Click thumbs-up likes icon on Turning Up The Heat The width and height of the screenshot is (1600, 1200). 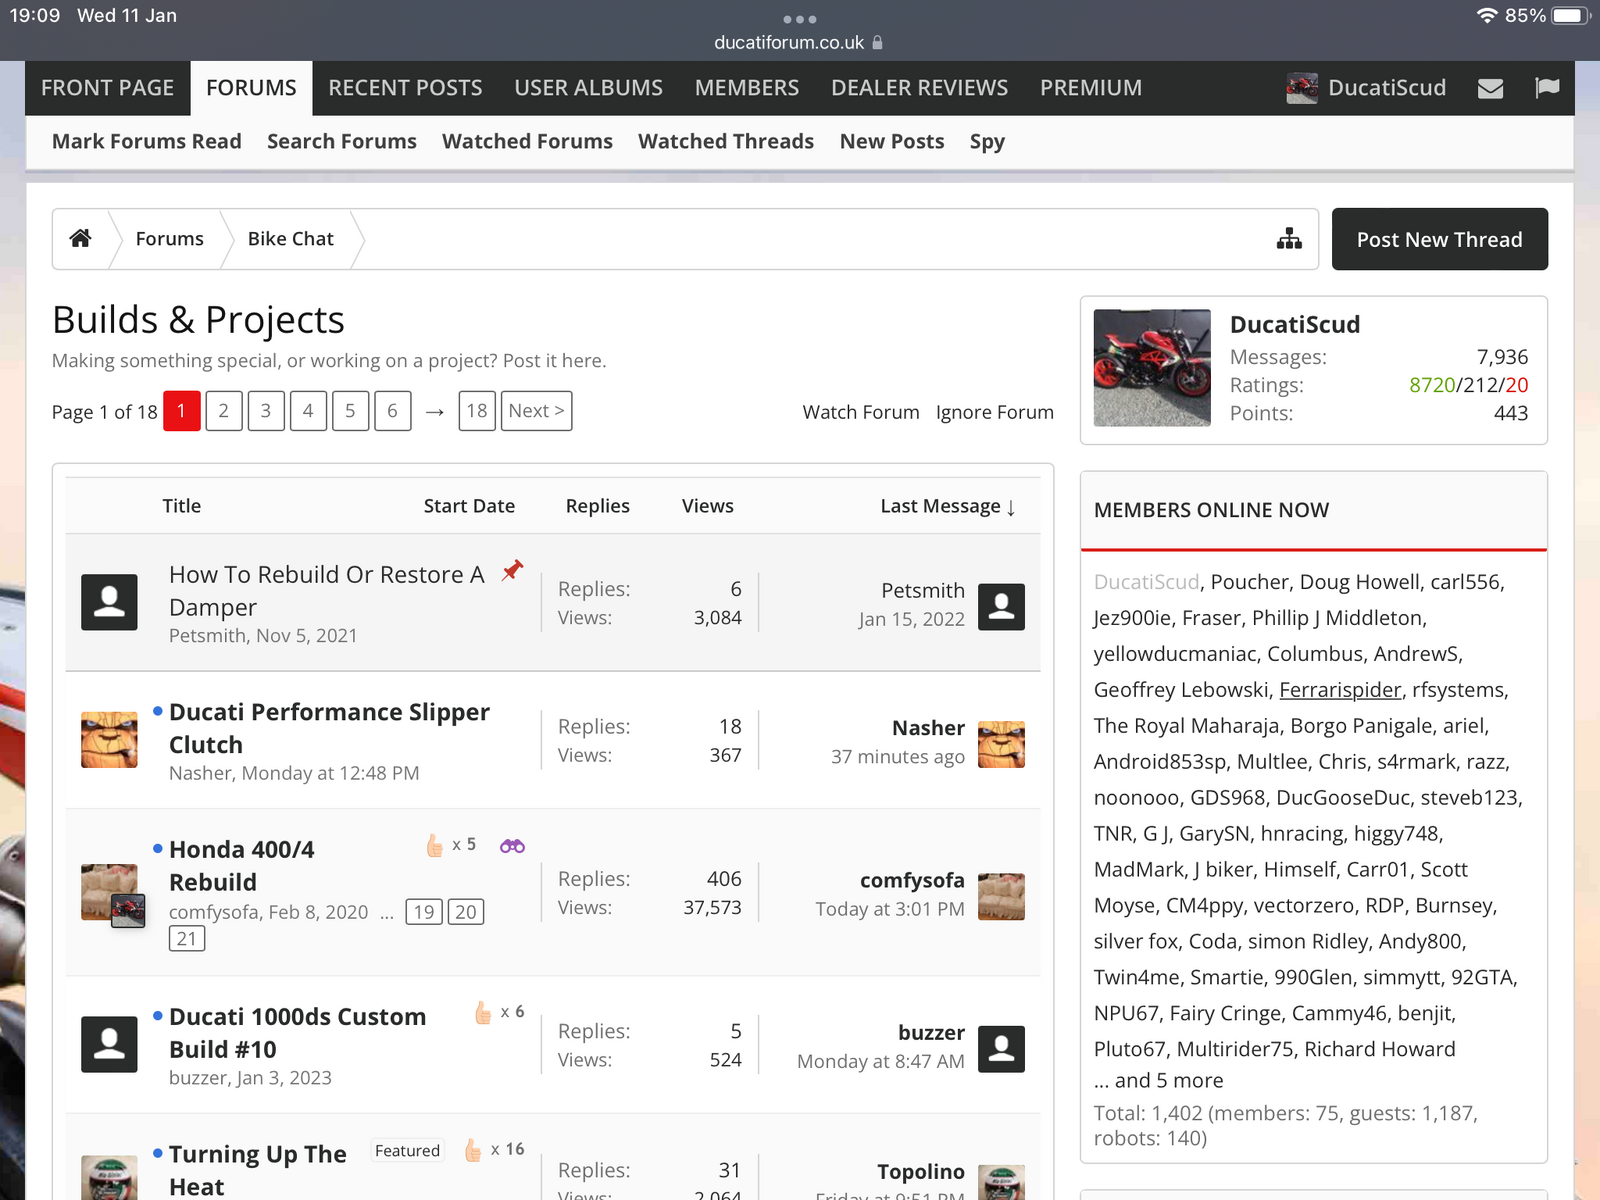473,1150
